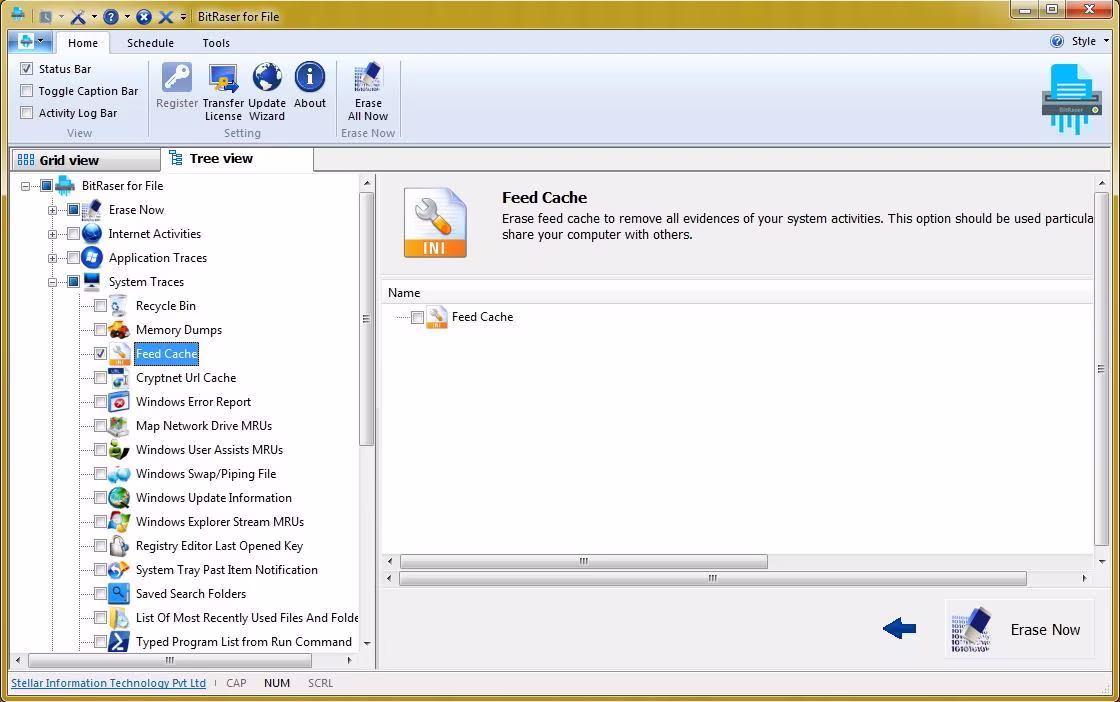Click the large Feed Cache INI icon
Image resolution: width=1120 pixels, height=702 pixels.
pos(435,222)
